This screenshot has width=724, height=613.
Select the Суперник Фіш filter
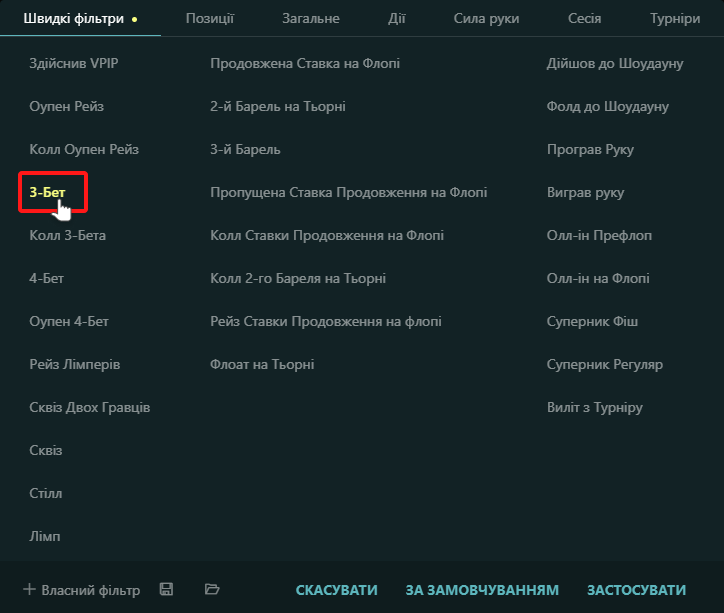point(592,321)
